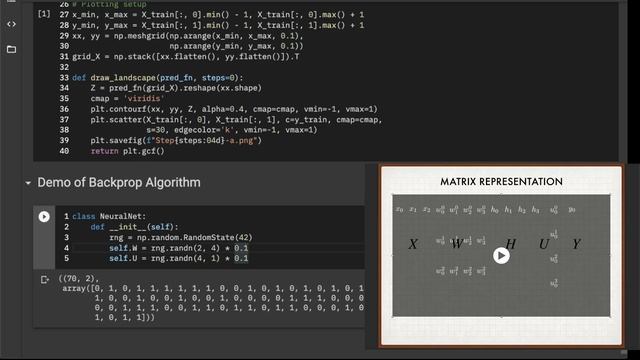Image resolution: width=640 pixels, height=360 pixels.
Task: Click the def __init__(self) line
Action: [x=134, y=227]
